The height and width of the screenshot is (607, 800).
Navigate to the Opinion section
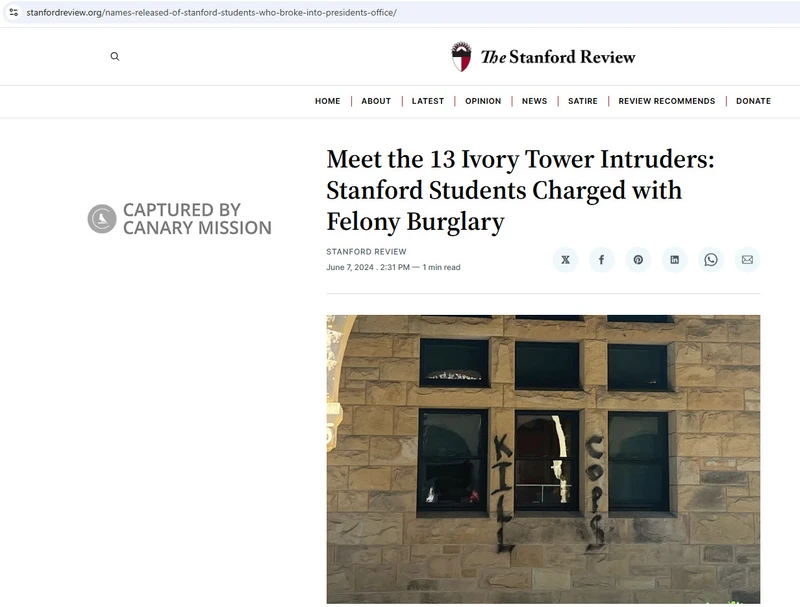pyautogui.click(x=483, y=101)
